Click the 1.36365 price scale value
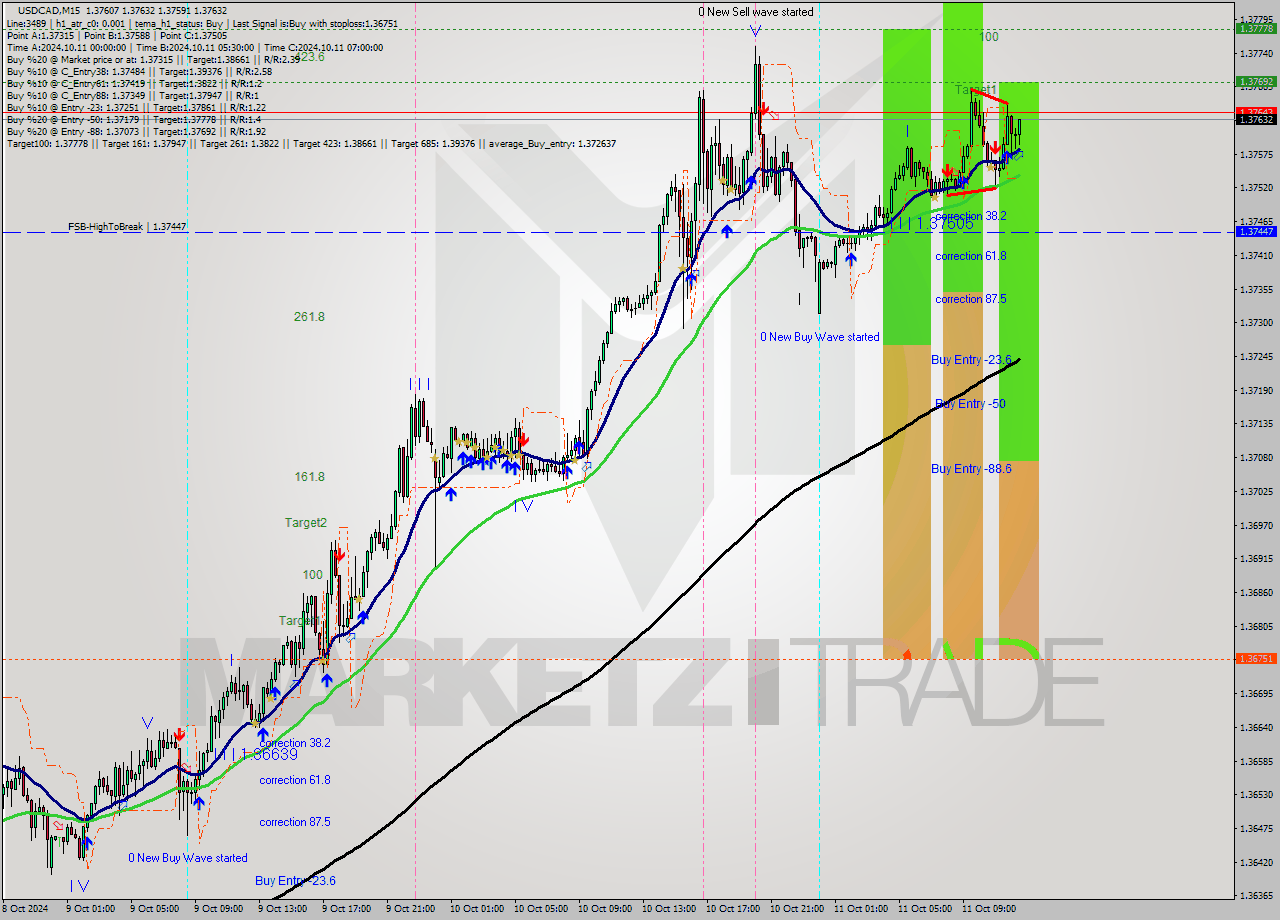This screenshot has width=1280, height=920. (1256, 895)
